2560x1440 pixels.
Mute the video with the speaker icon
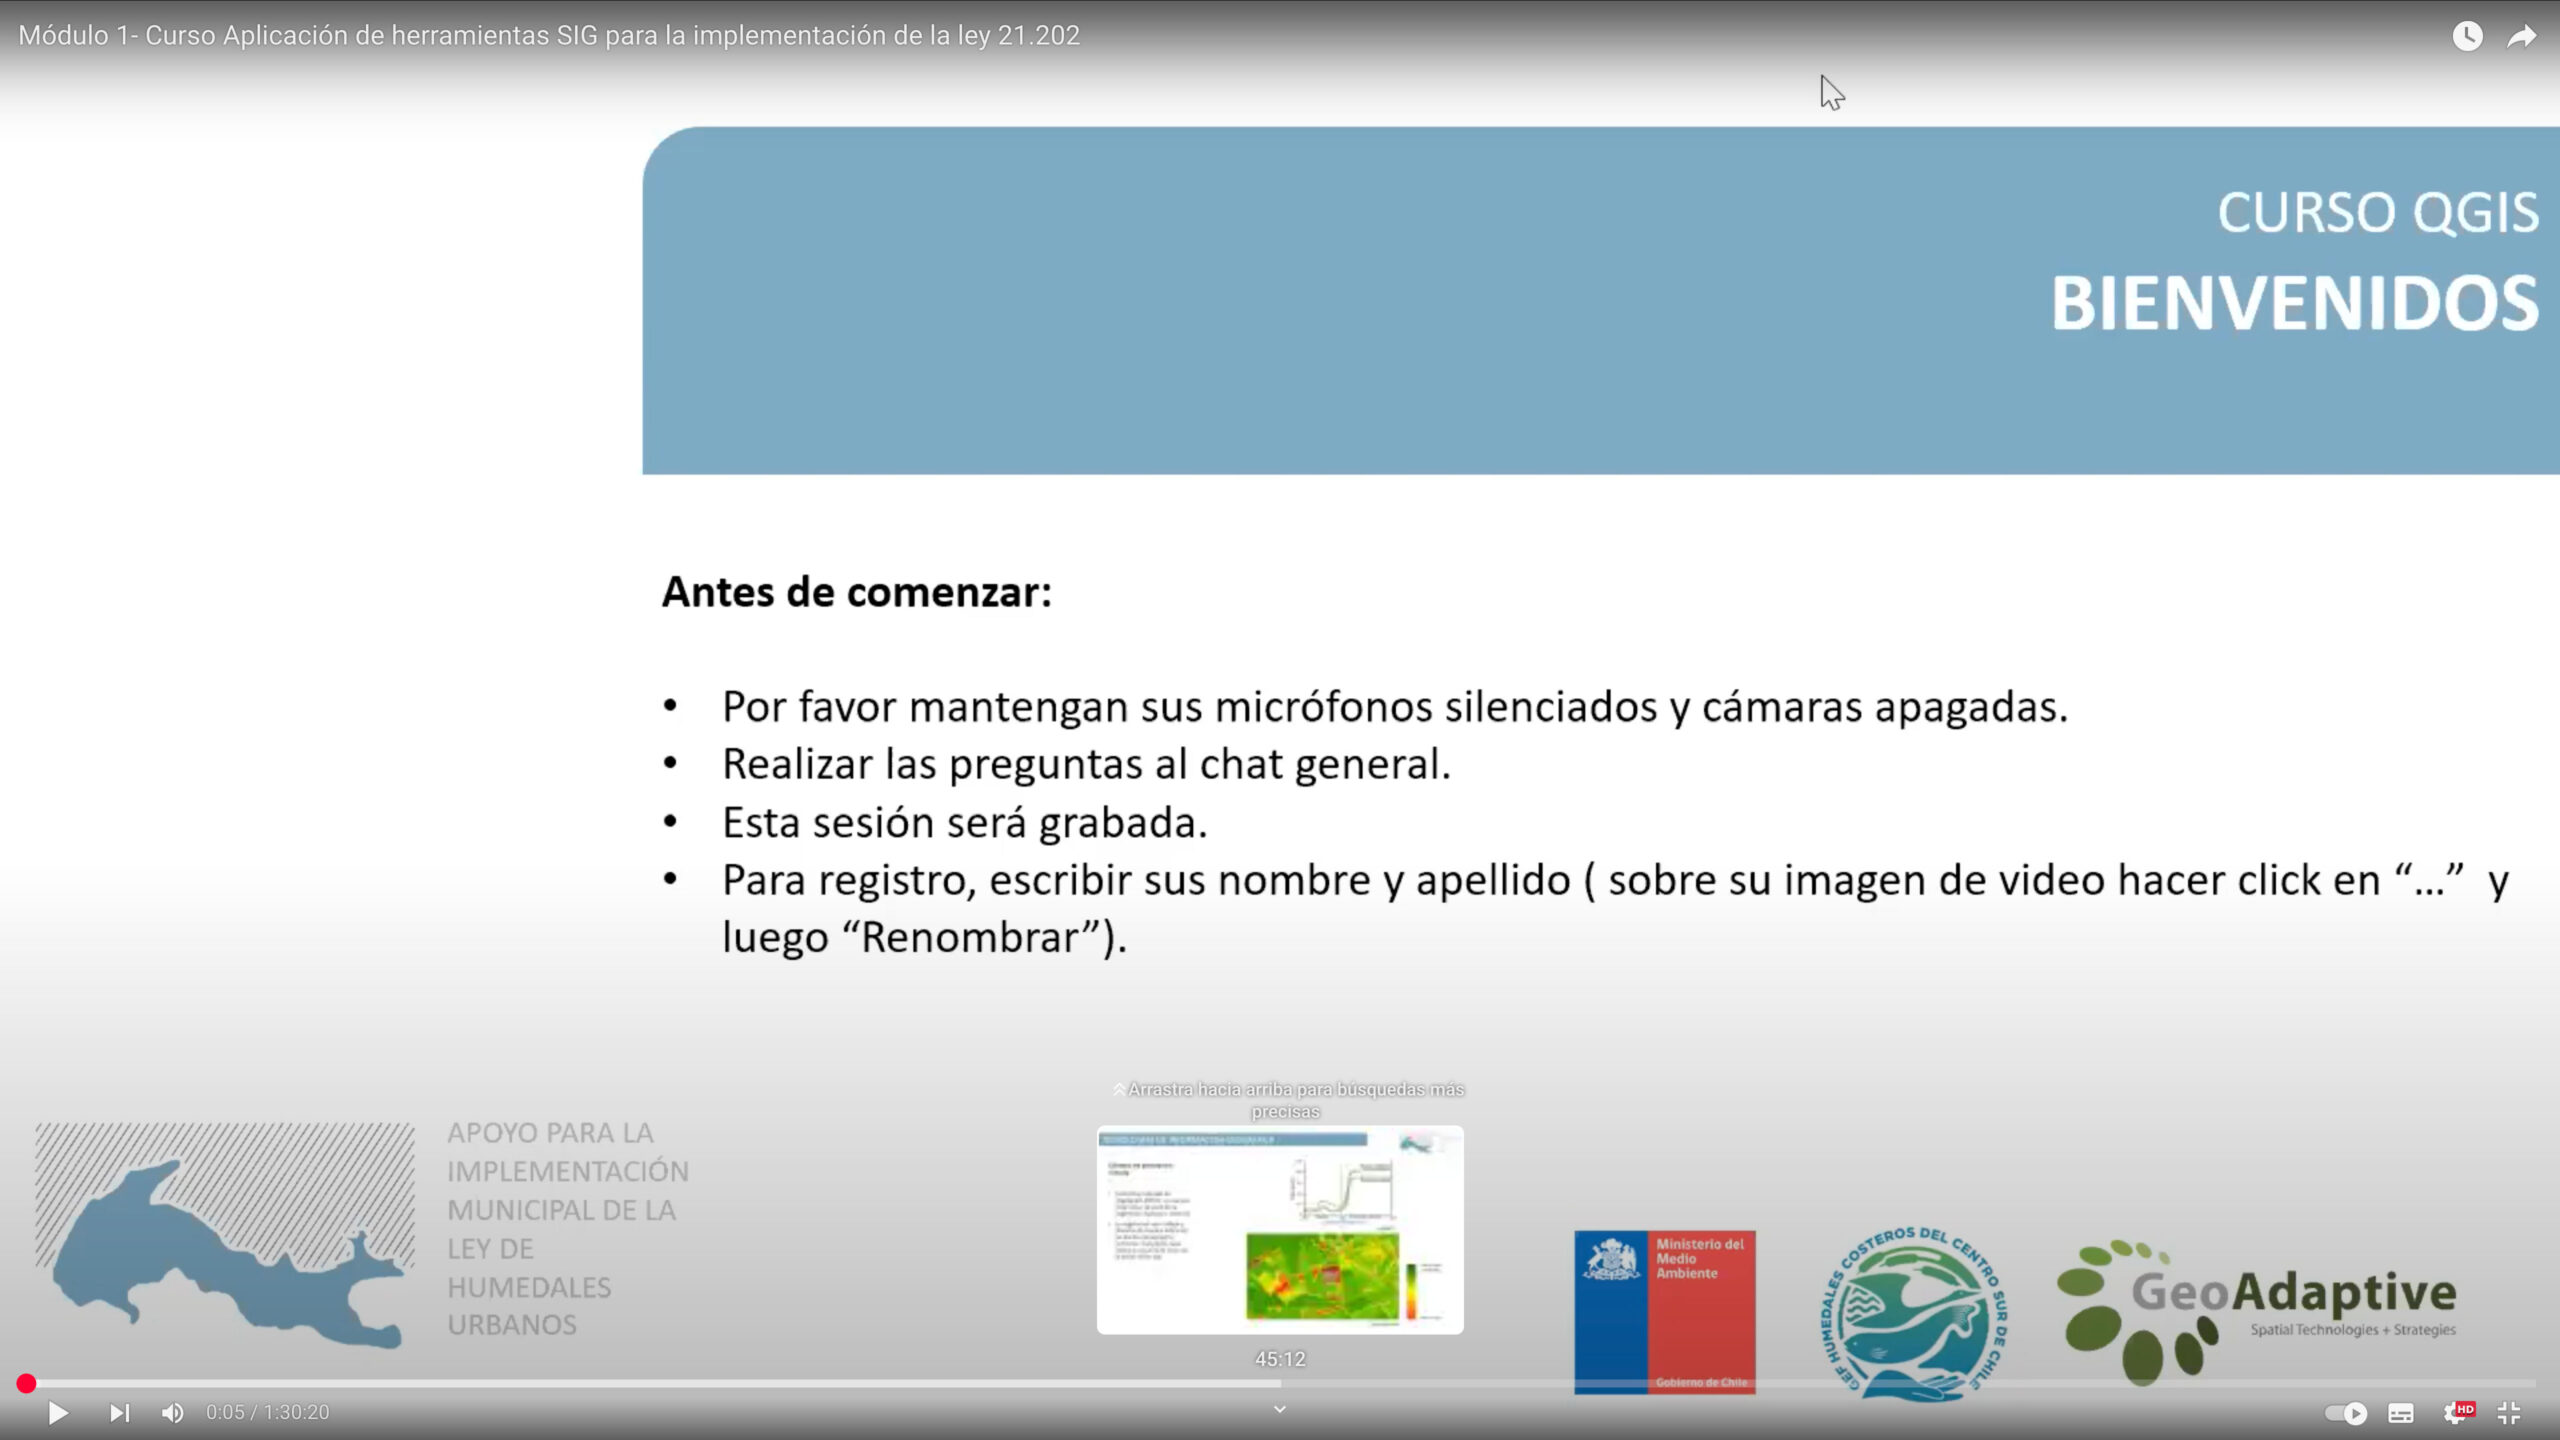[x=172, y=1413]
